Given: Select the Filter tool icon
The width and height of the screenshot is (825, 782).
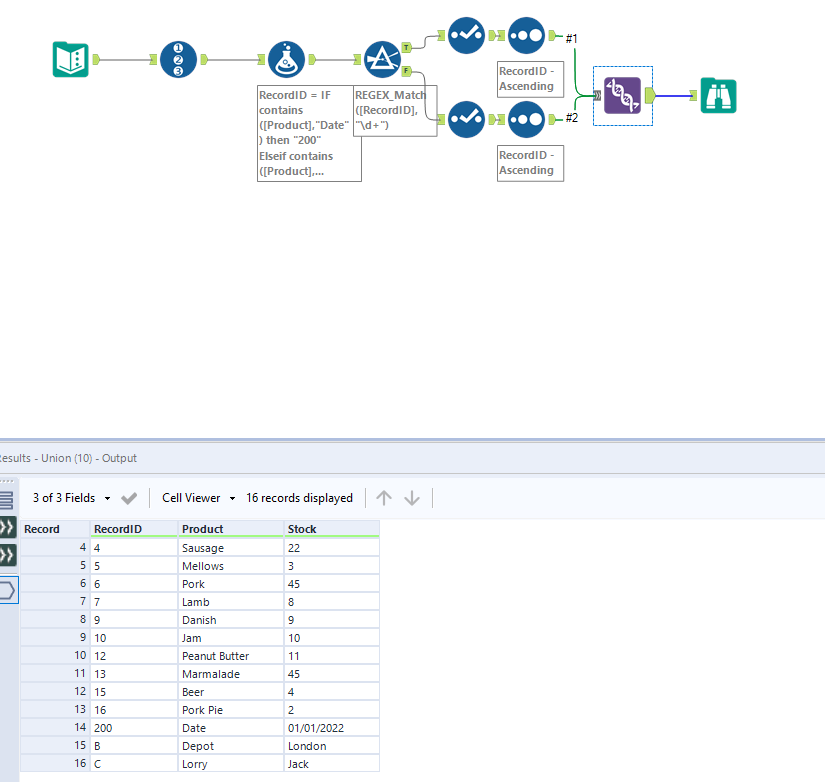Looking at the screenshot, I should 382,58.
